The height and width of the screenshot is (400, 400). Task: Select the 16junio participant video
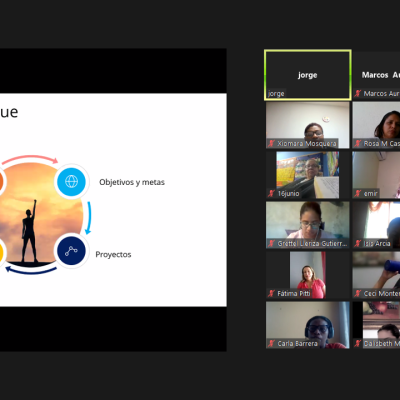pos(308,175)
